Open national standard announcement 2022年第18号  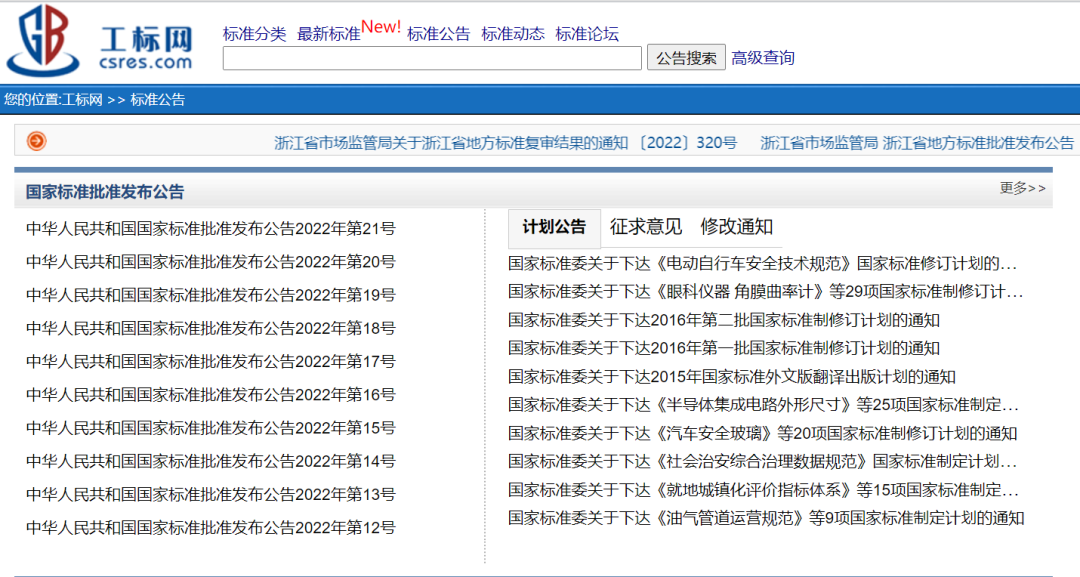pos(211,328)
